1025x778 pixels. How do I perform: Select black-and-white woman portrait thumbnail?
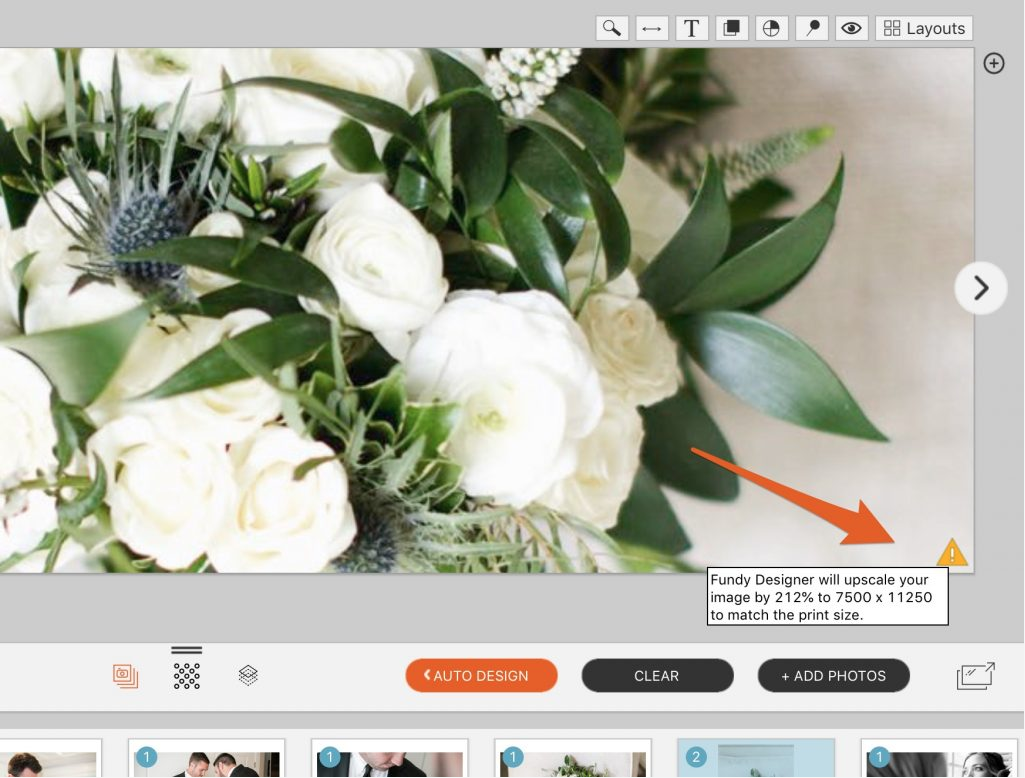[x=939, y=758]
